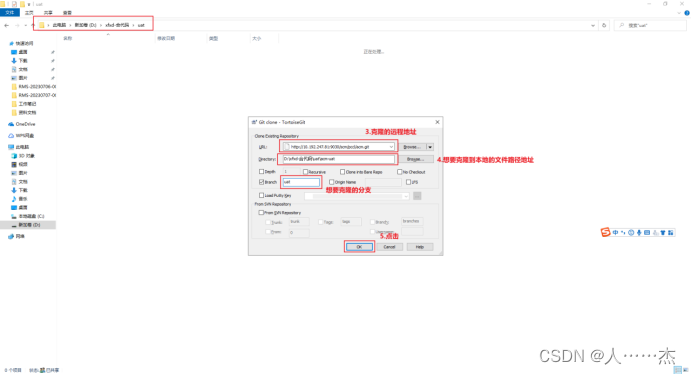This screenshot has width=691, height=374.
Task: Open the Quick access node in Explorer sidebar
Action: [x=24, y=43]
